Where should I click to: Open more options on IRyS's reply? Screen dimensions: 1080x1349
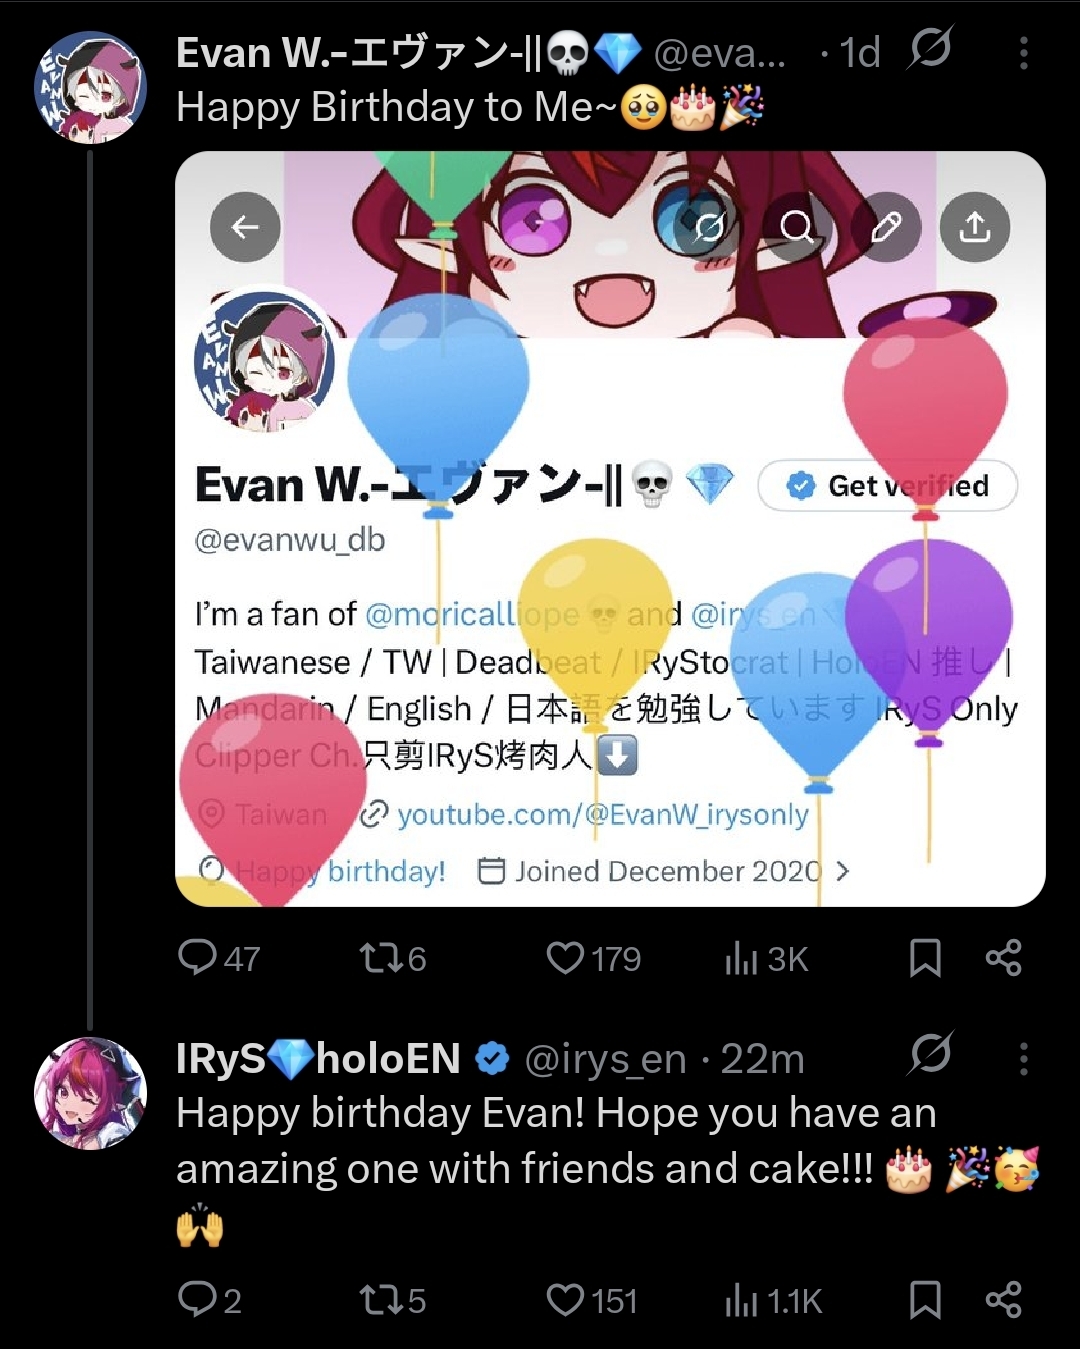tap(1023, 1058)
